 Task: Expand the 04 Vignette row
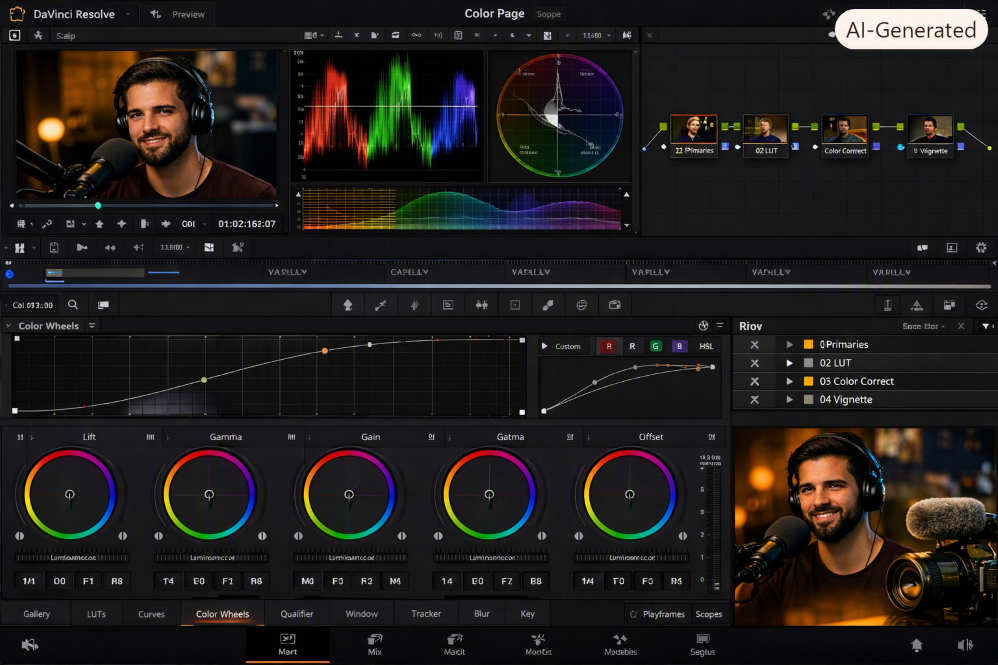[789, 400]
